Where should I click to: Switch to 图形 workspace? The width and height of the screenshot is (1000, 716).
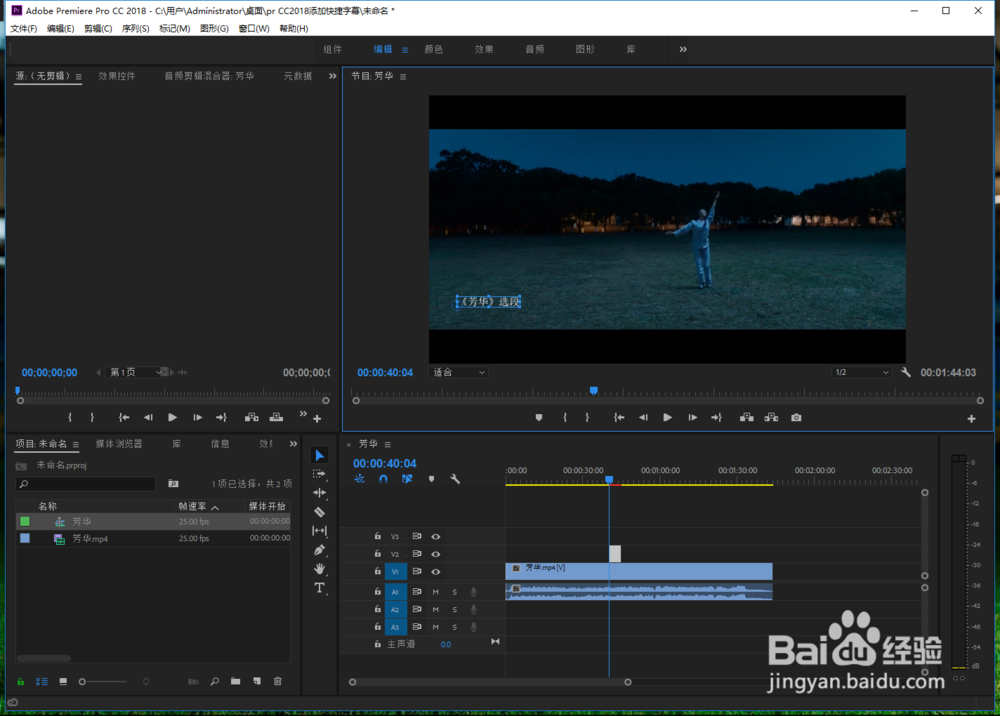585,49
